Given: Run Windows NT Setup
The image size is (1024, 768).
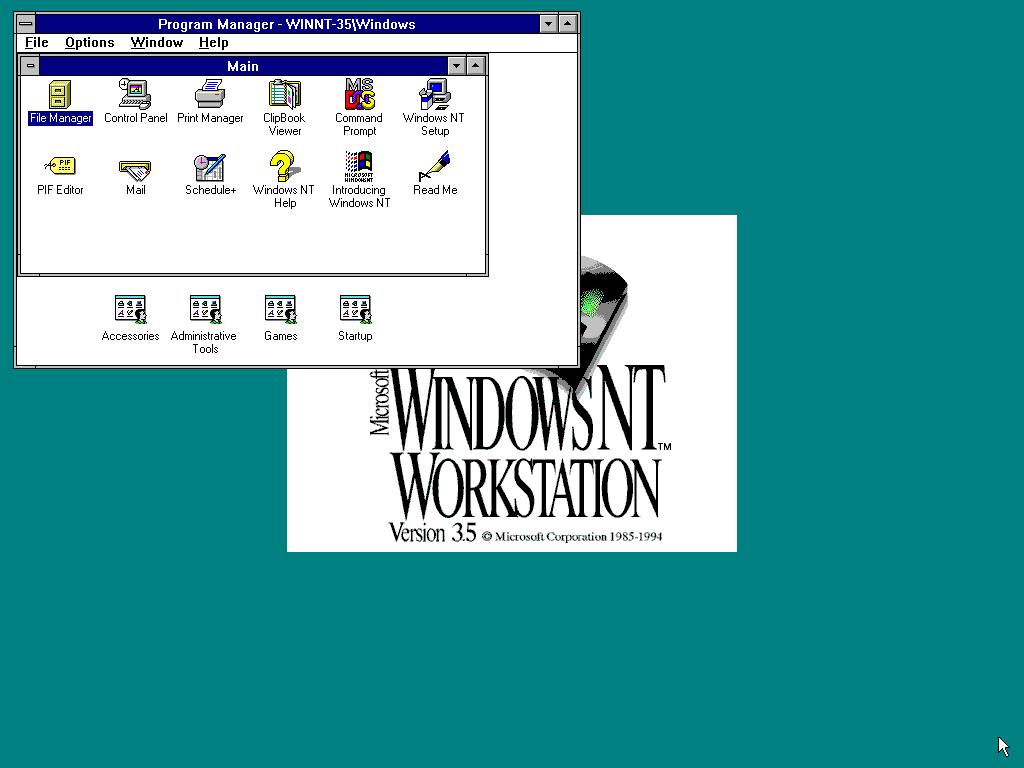Looking at the screenshot, I should 433,95.
